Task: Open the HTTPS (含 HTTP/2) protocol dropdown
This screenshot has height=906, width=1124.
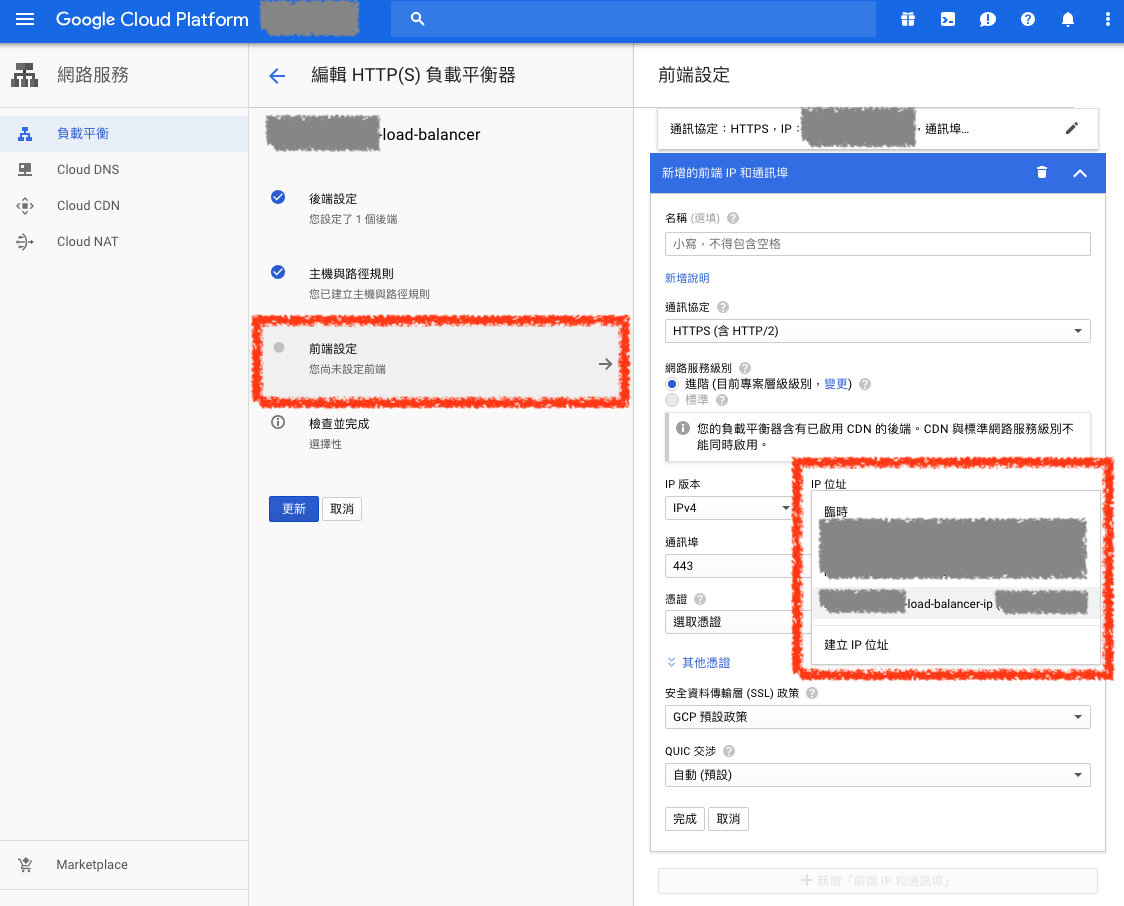Action: point(877,331)
